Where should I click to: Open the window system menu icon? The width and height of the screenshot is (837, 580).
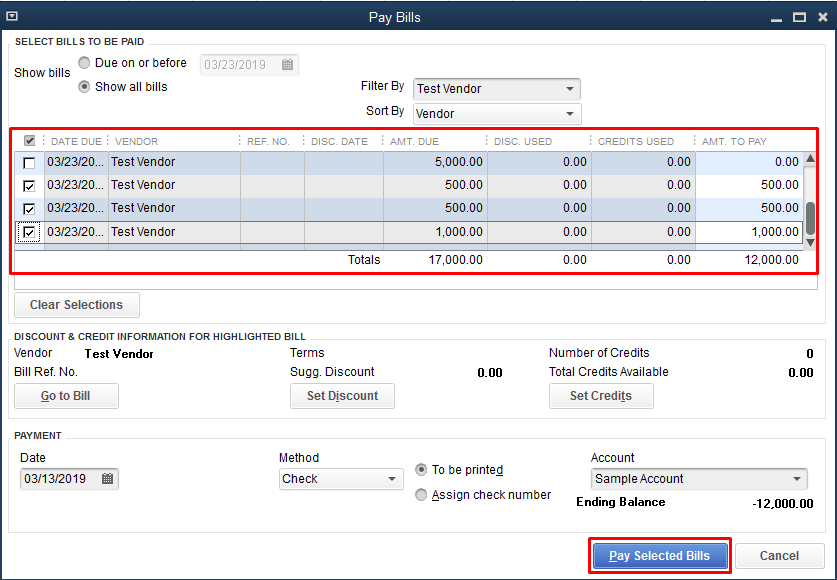12,17
